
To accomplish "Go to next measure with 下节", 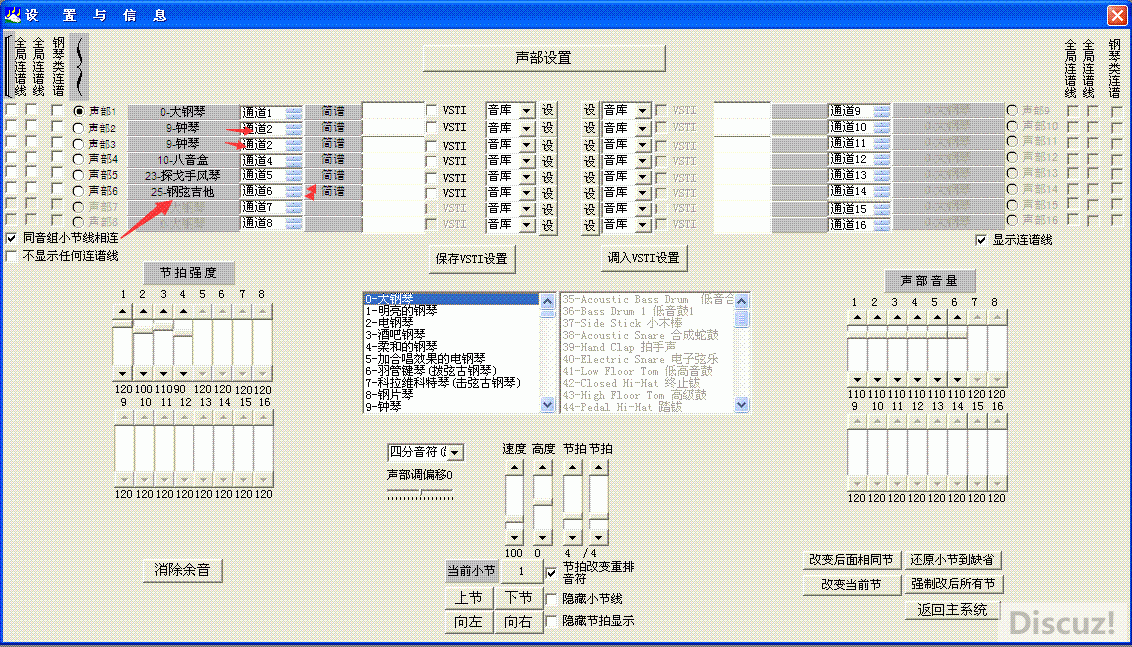I will (x=518, y=598).
